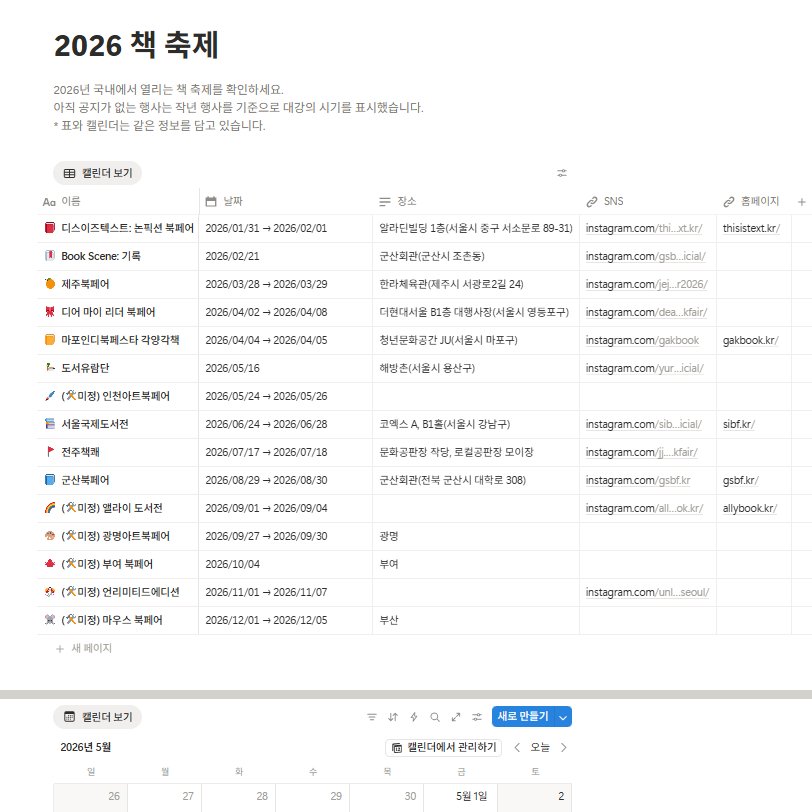Viewport: 812px width, 812px height.
Task: Click the red book icon of 디스이즈텍스트
Action: [50, 228]
